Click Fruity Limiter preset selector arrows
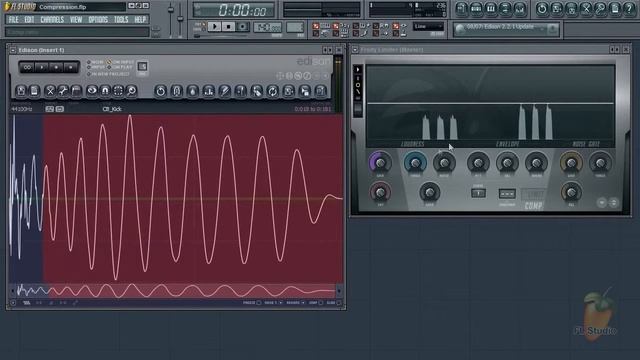Screen dimensions: 640x360 [615, 50]
